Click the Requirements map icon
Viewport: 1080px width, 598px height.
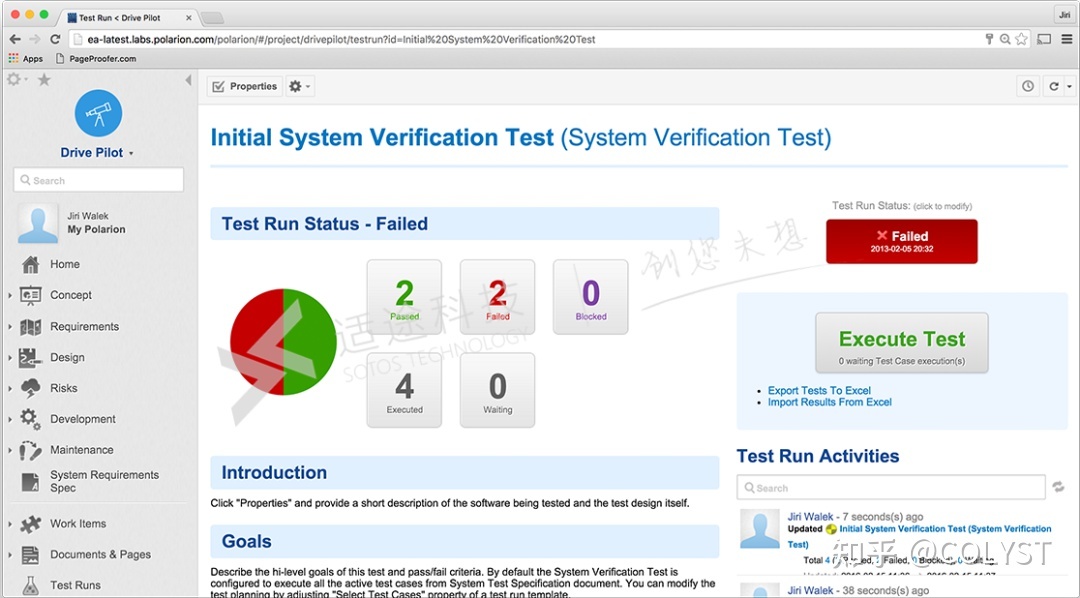(30, 327)
